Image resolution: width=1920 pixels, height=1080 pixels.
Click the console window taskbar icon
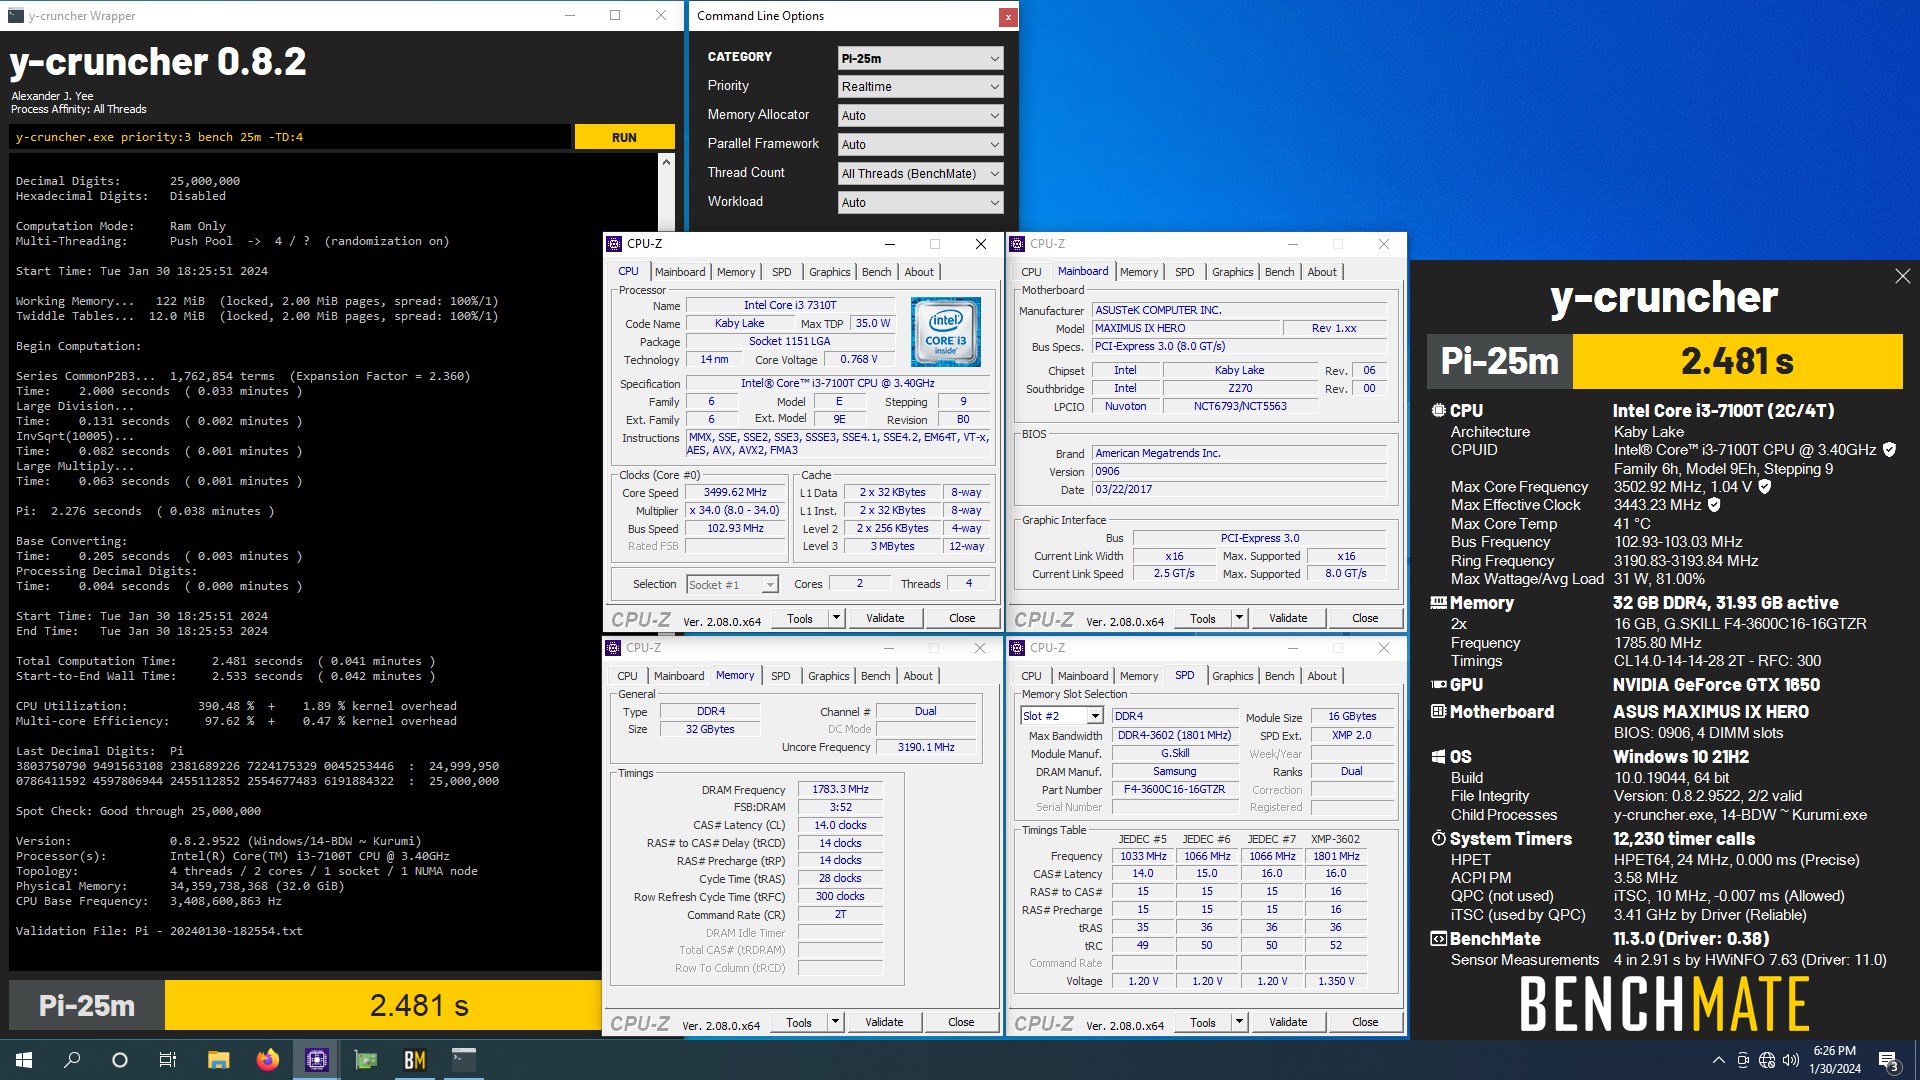(x=463, y=1060)
